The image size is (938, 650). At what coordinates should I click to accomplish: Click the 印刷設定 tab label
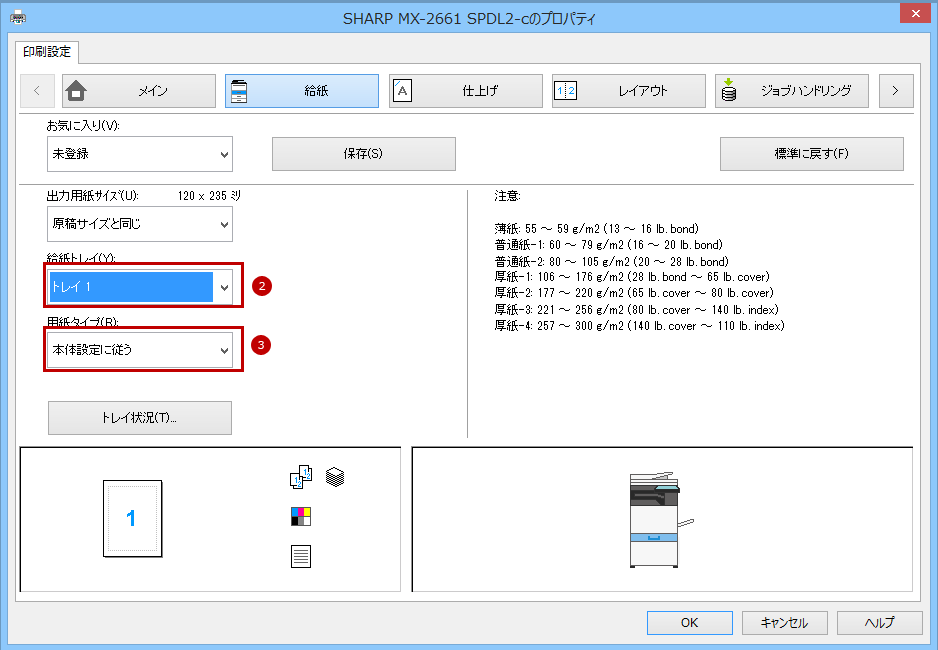[47, 52]
